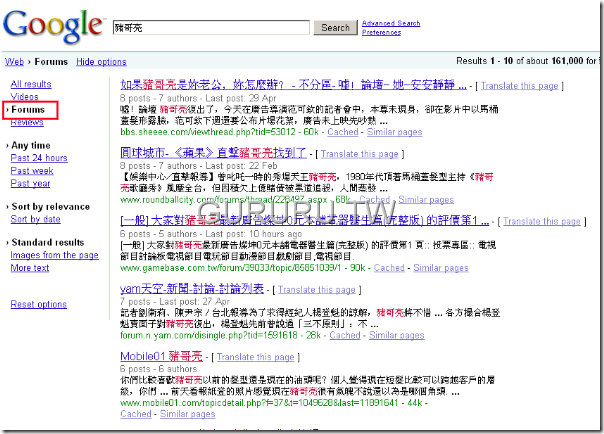The image size is (604, 434).
Task: Click '7 posts - Last post: 27 Apr' line
Action: (x=174, y=302)
